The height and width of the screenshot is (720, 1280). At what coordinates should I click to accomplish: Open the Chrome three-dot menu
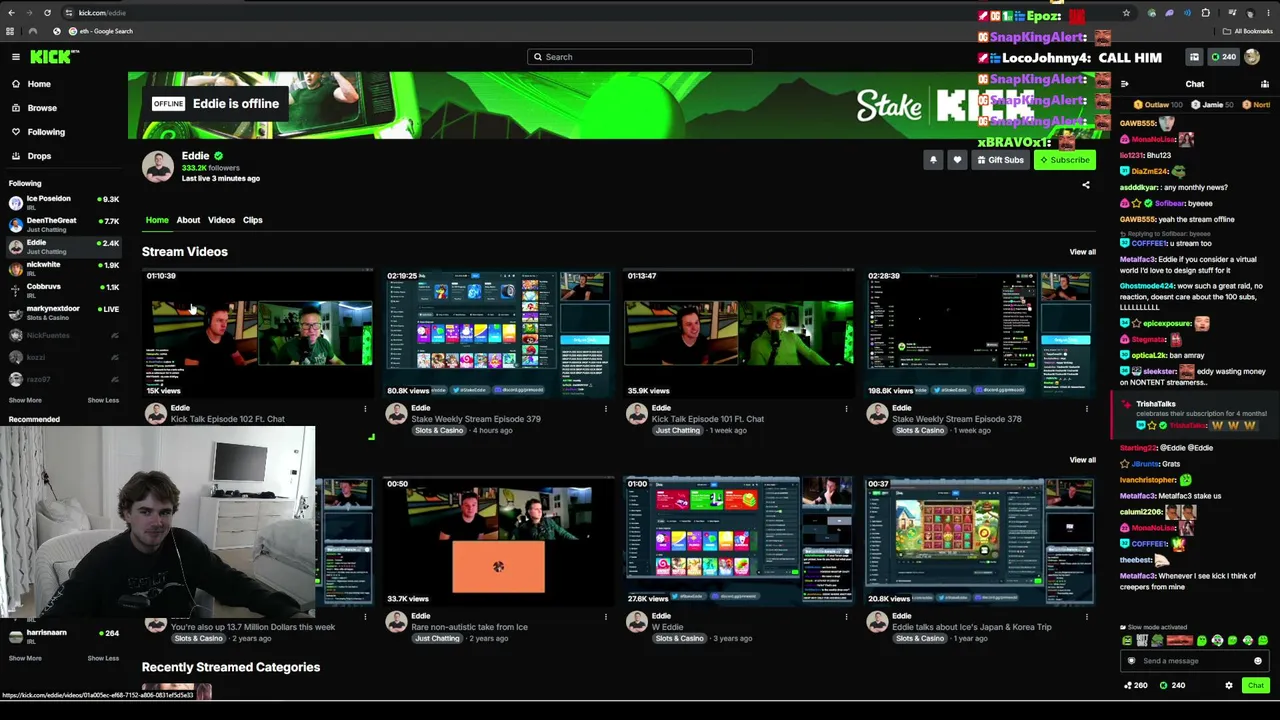1268,13
